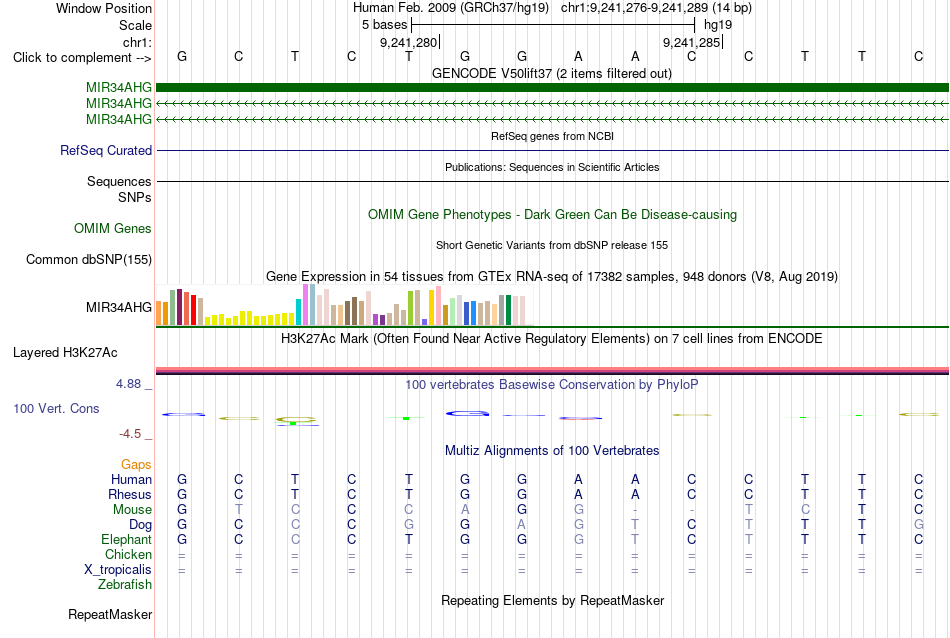
Task: Click the solid green MIR34AHG exon bar
Action: [x=552, y=88]
